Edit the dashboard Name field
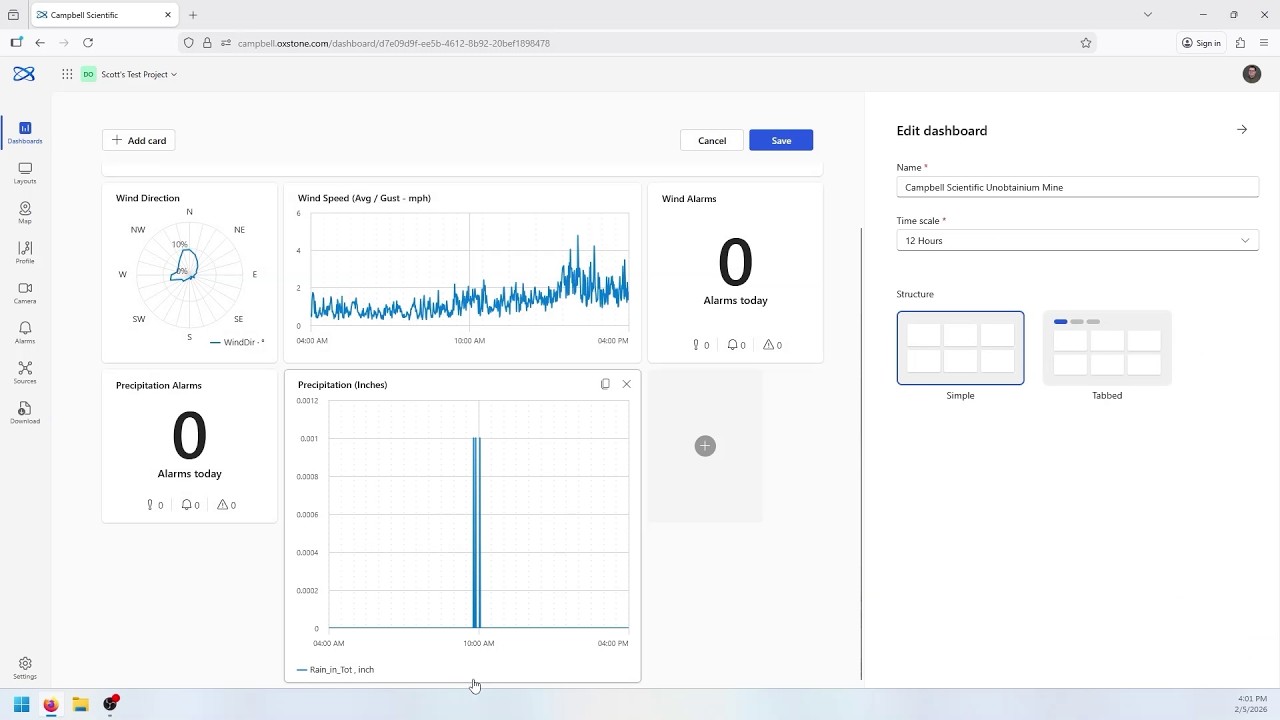1280x720 pixels. click(1077, 187)
